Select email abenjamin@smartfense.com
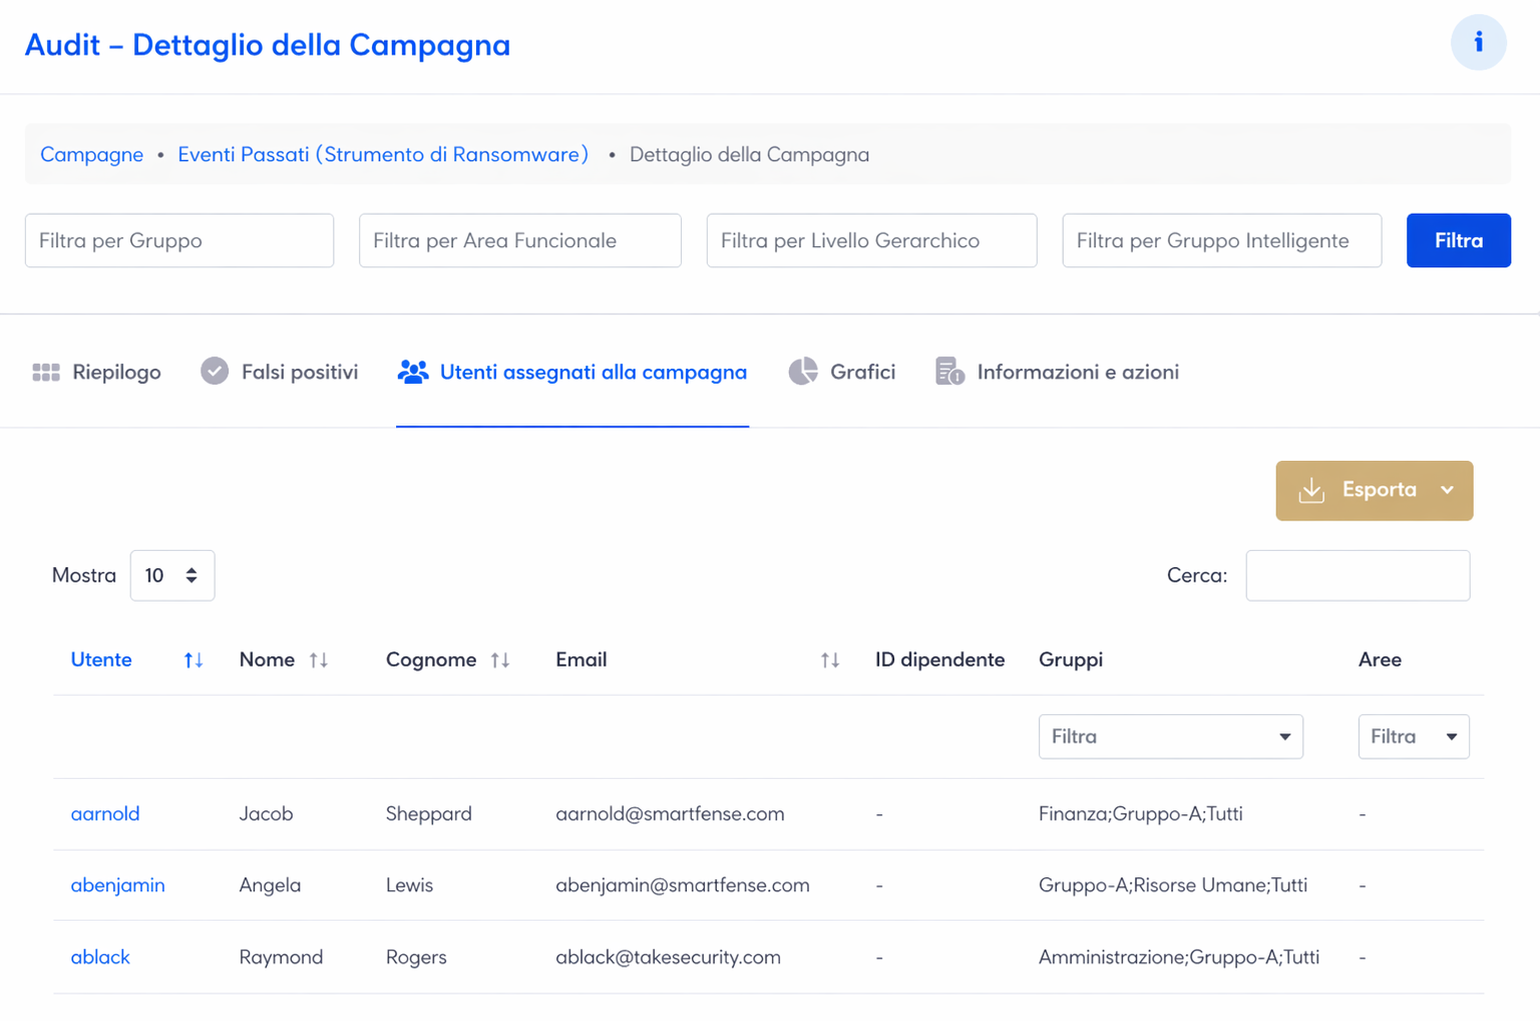This screenshot has height=1021, width=1540. coord(683,886)
